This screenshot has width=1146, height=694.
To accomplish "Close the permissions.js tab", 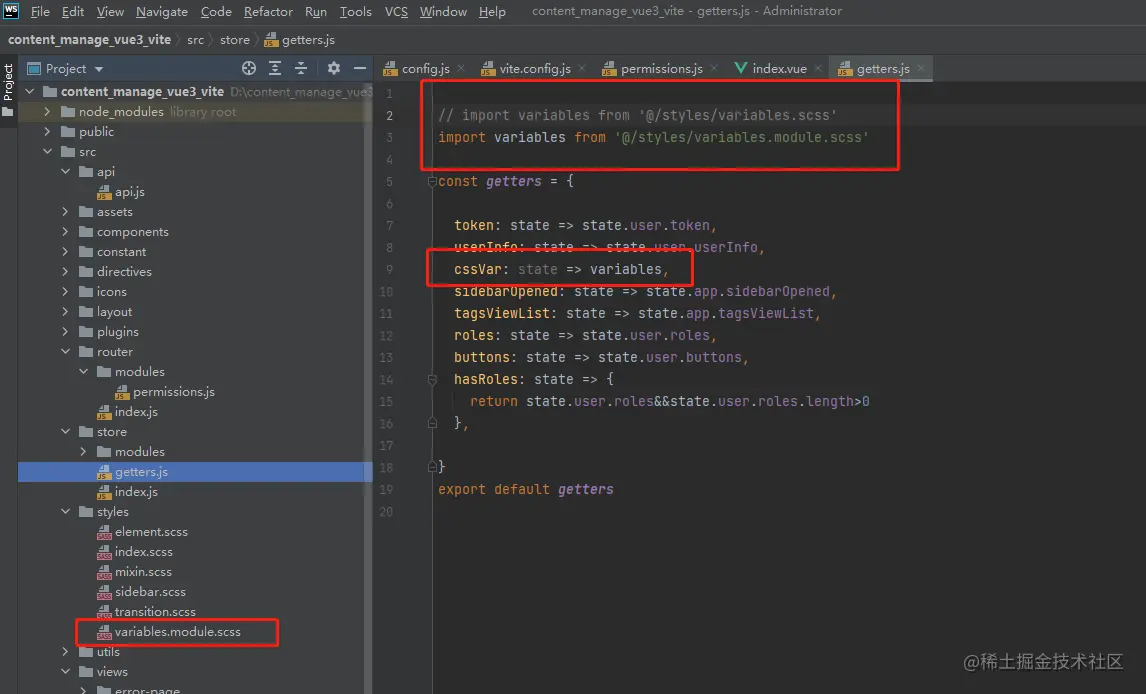I will (x=714, y=68).
